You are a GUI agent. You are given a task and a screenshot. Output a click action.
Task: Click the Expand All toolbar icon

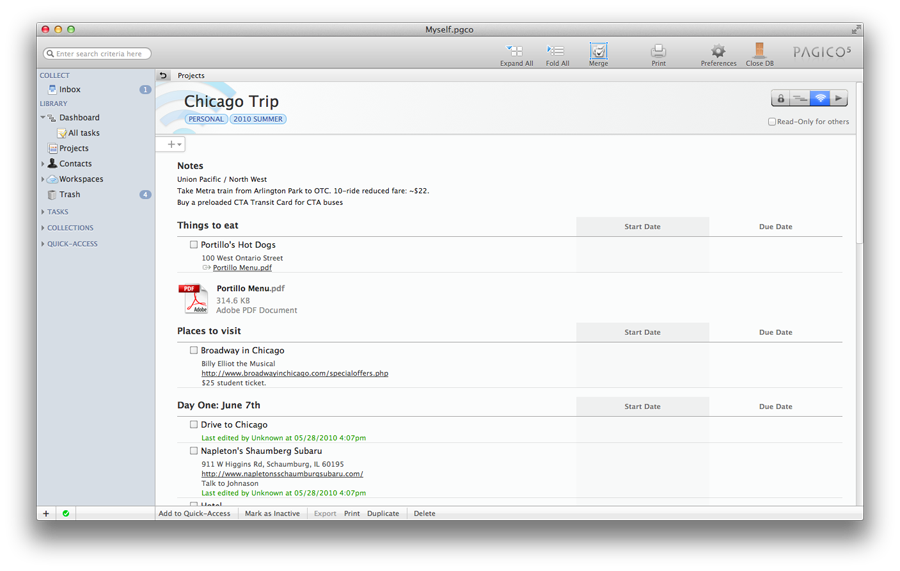(x=515, y=51)
